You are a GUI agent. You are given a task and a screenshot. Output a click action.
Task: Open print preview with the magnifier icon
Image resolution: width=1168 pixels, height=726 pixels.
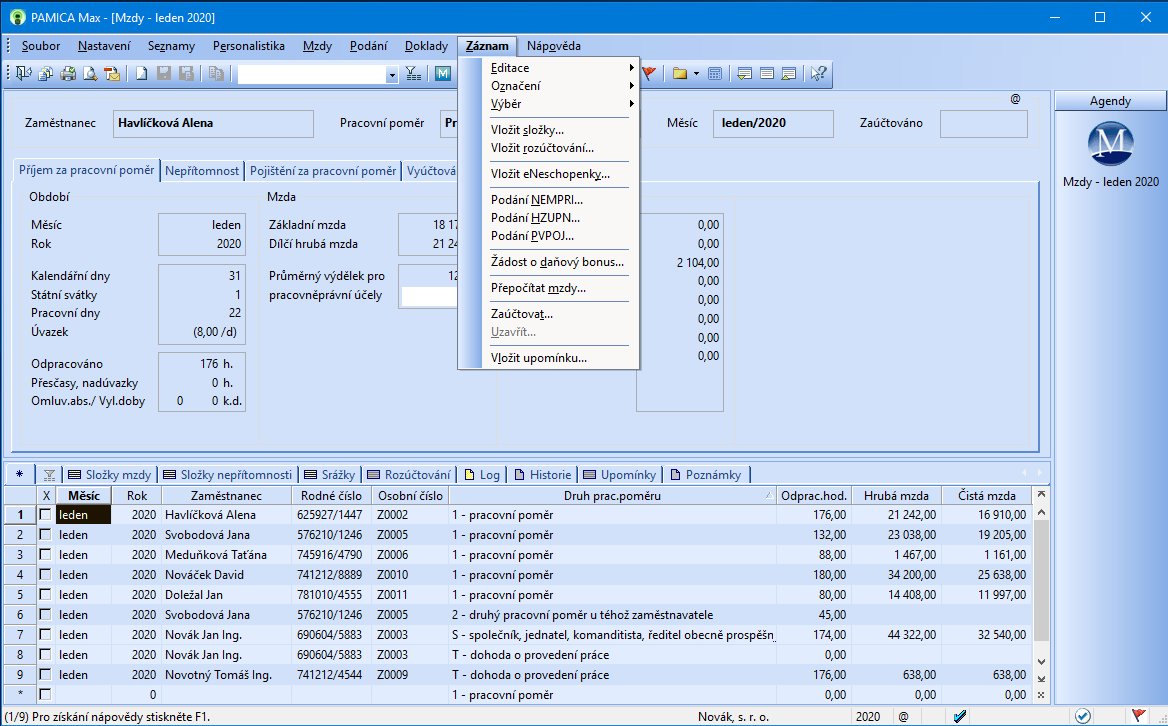(90, 73)
